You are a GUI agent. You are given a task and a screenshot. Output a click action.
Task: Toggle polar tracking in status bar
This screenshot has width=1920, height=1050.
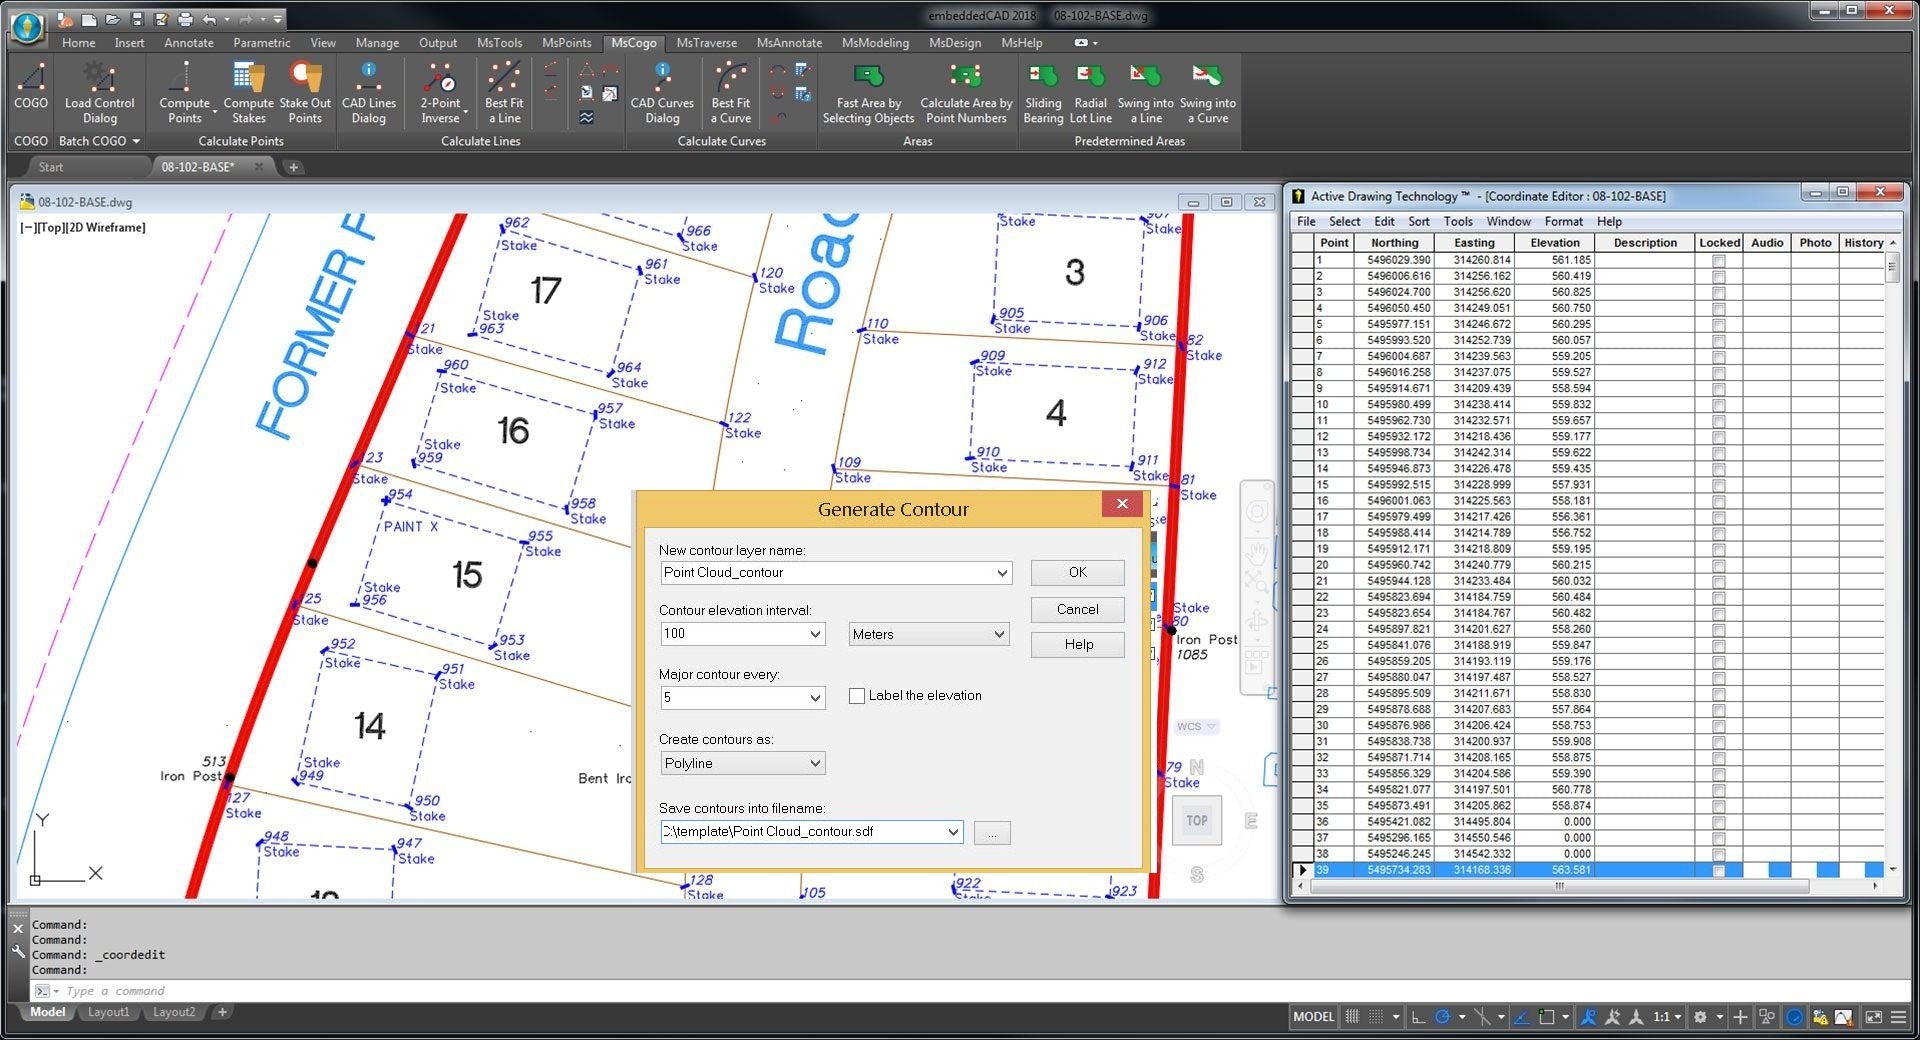point(1442,1017)
